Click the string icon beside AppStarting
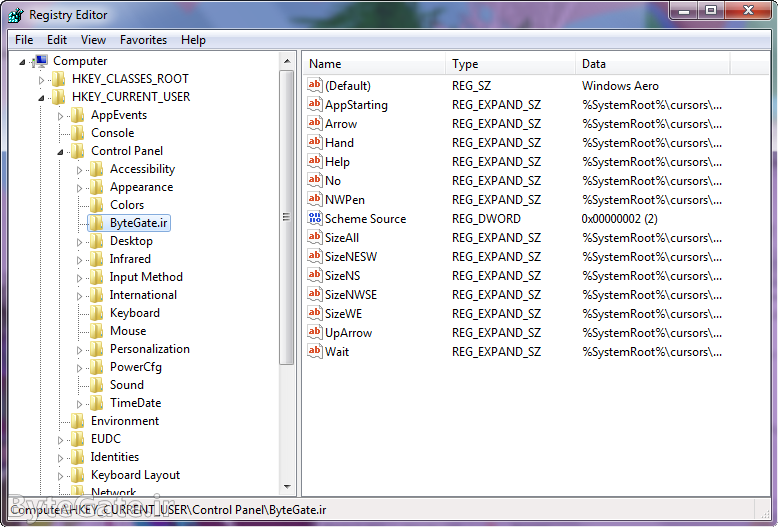 tap(315, 105)
